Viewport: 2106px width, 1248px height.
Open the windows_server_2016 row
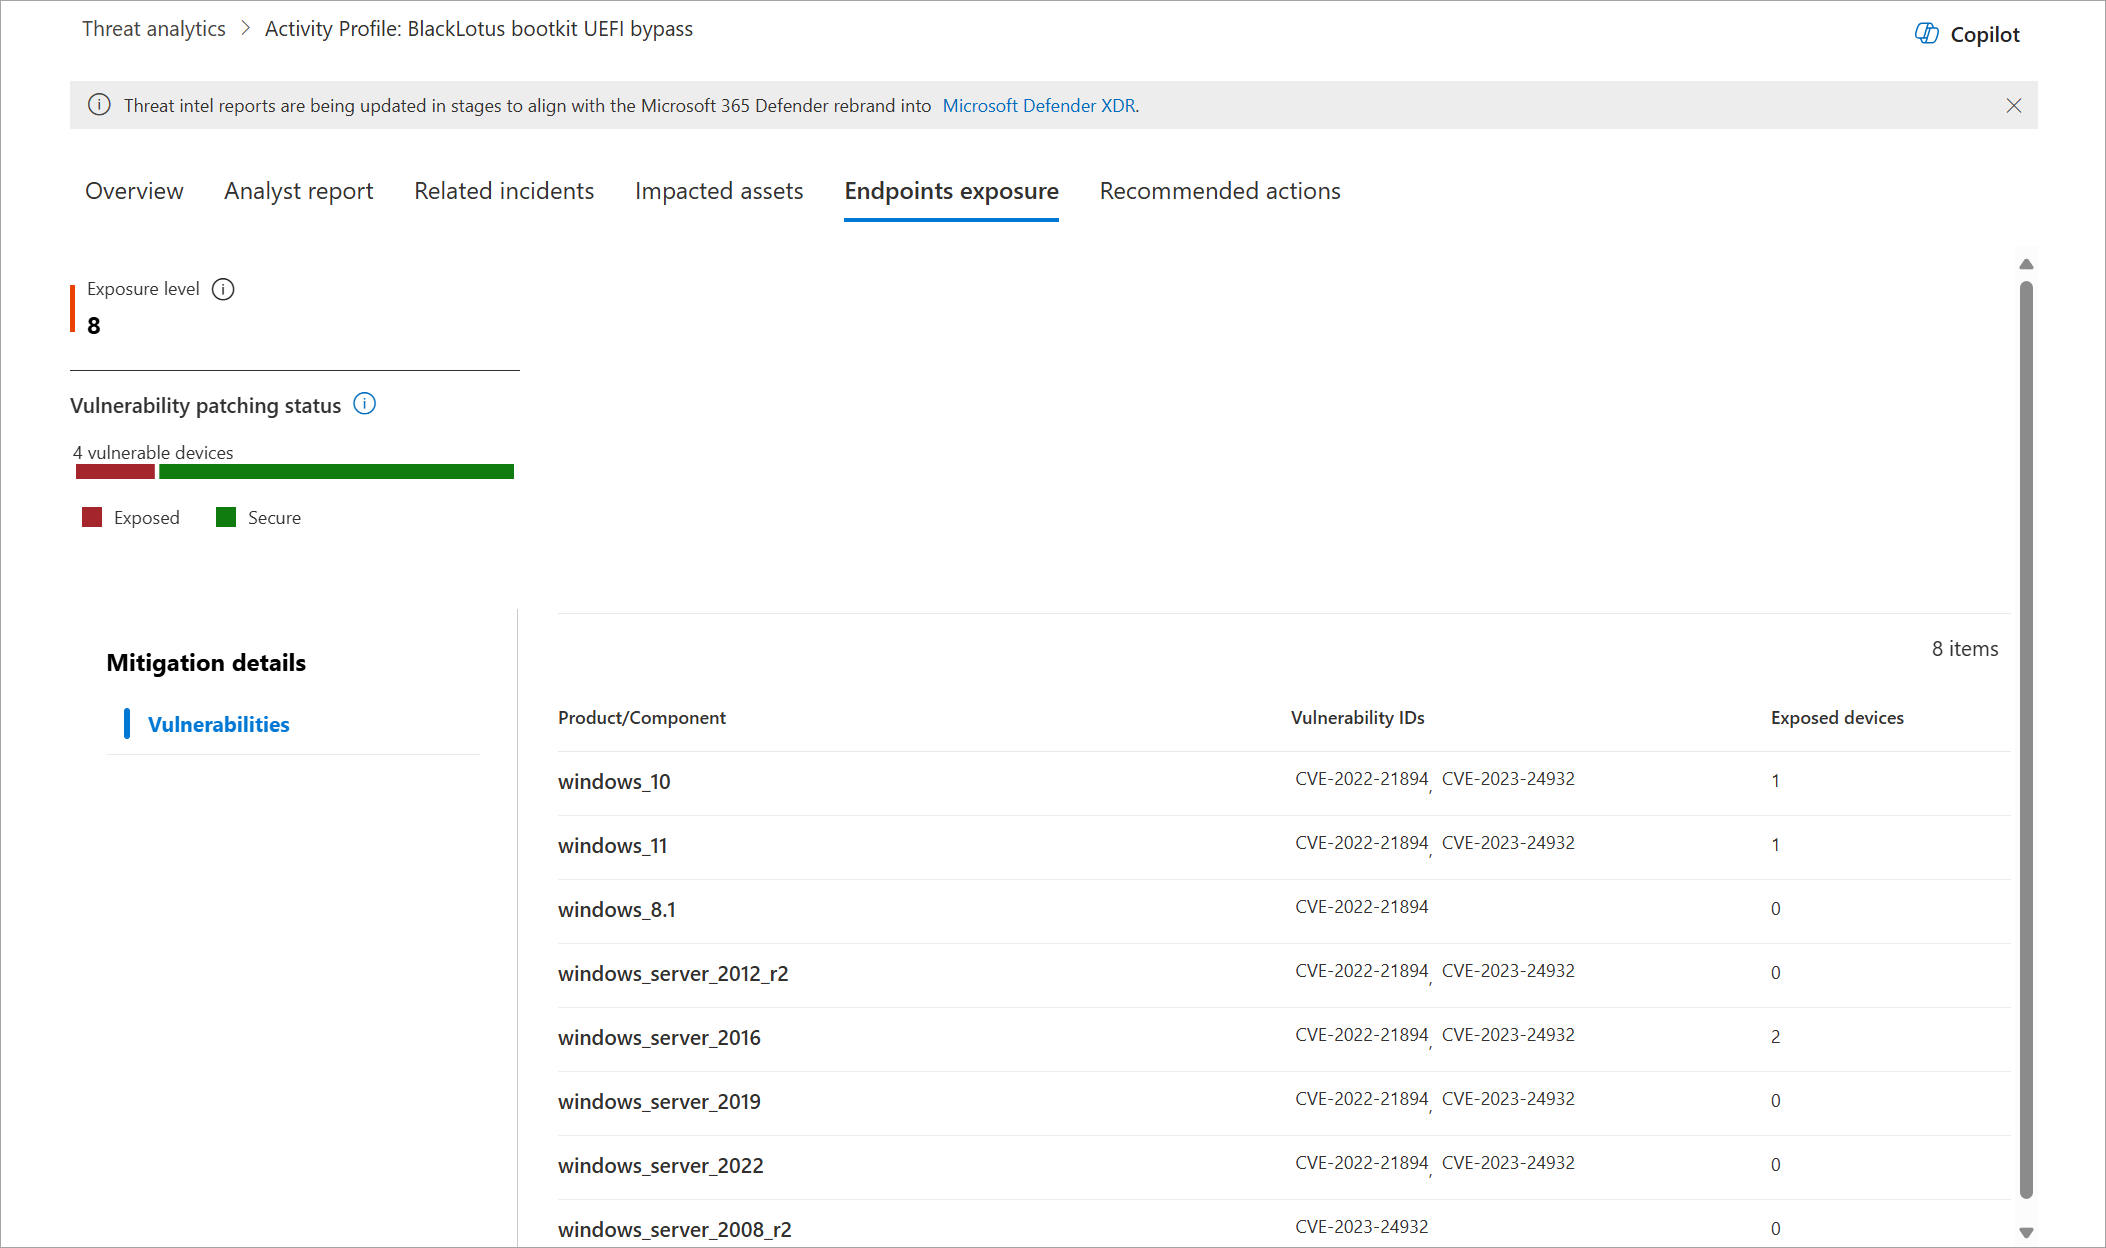659,1038
